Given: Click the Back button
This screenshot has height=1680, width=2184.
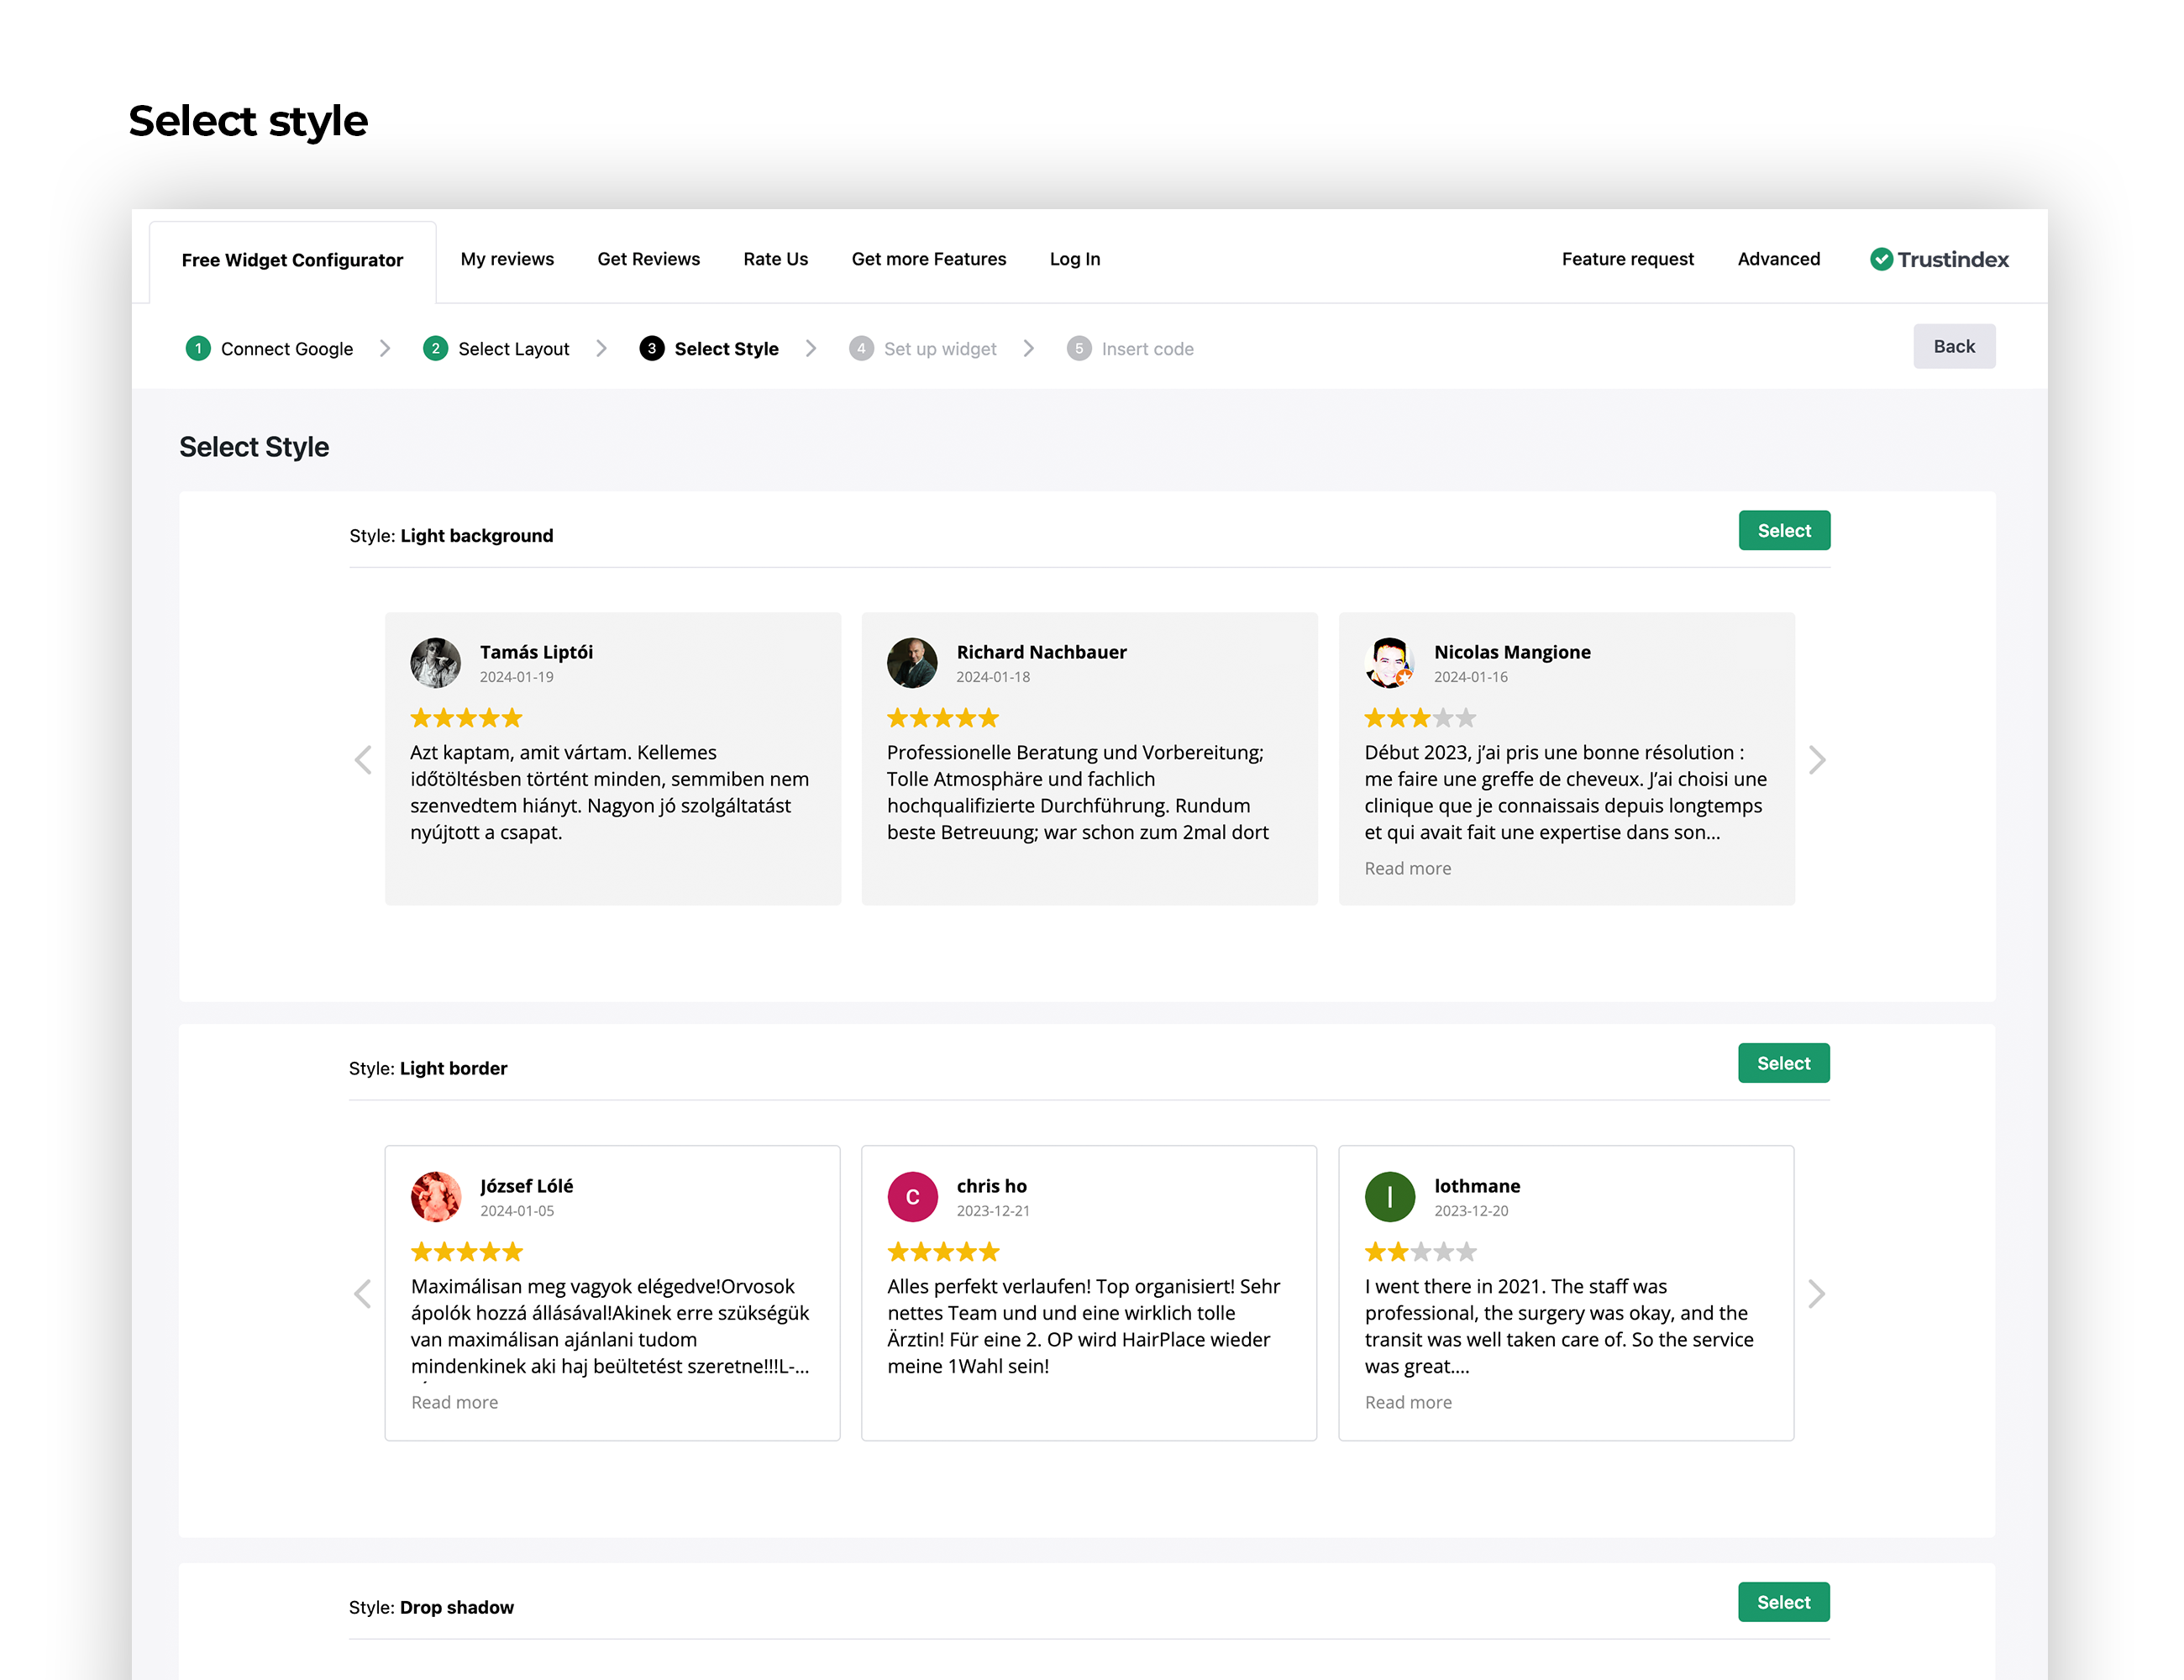Looking at the screenshot, I should (x=1953, y=346).
